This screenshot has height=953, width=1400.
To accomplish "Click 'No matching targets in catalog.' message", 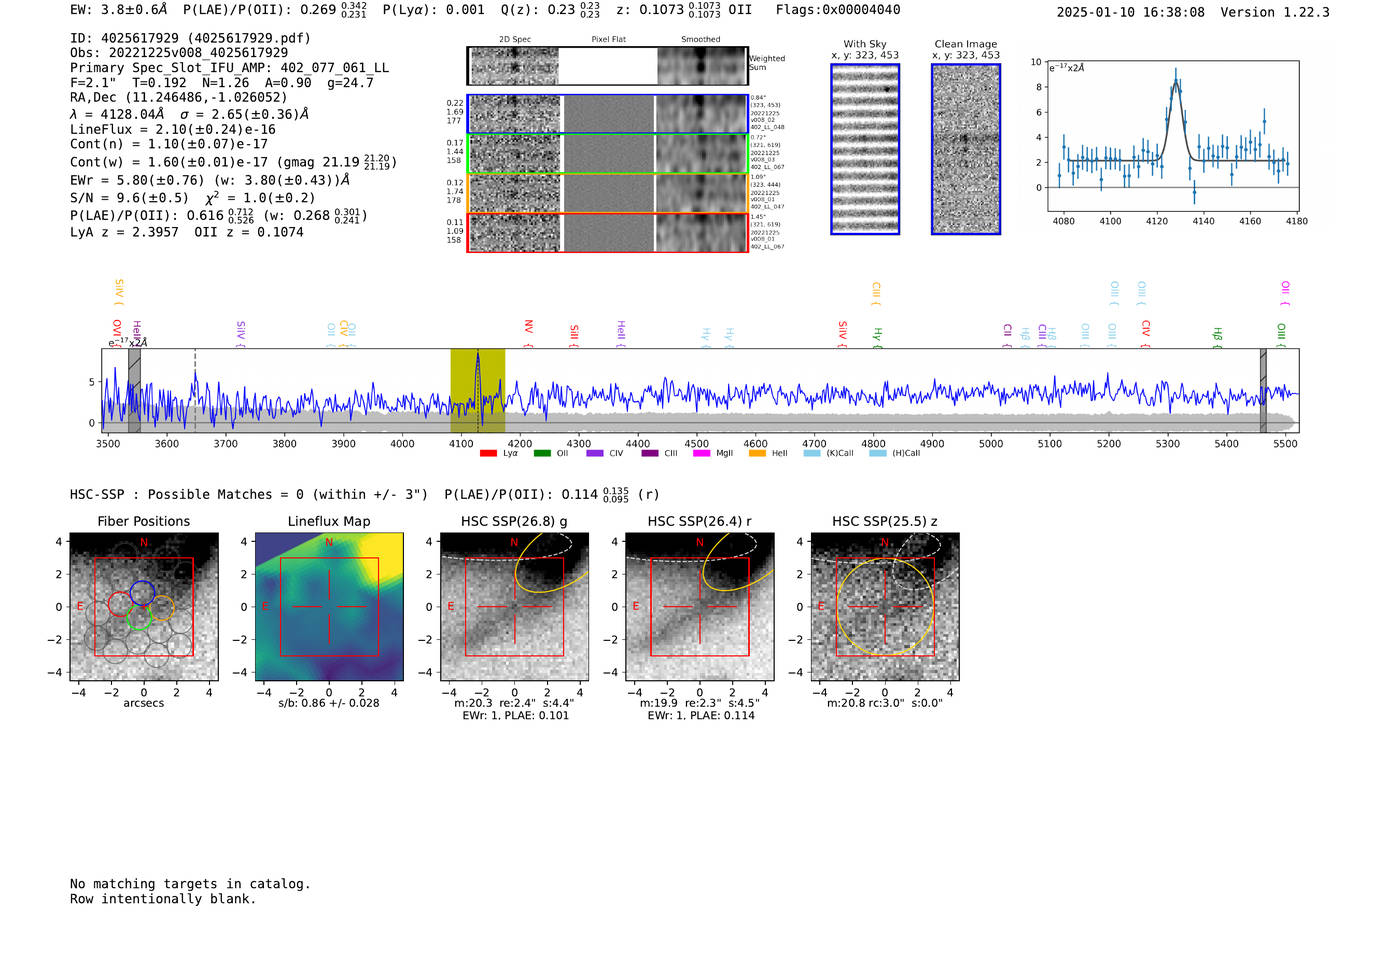I will click(x=190, y=884).
